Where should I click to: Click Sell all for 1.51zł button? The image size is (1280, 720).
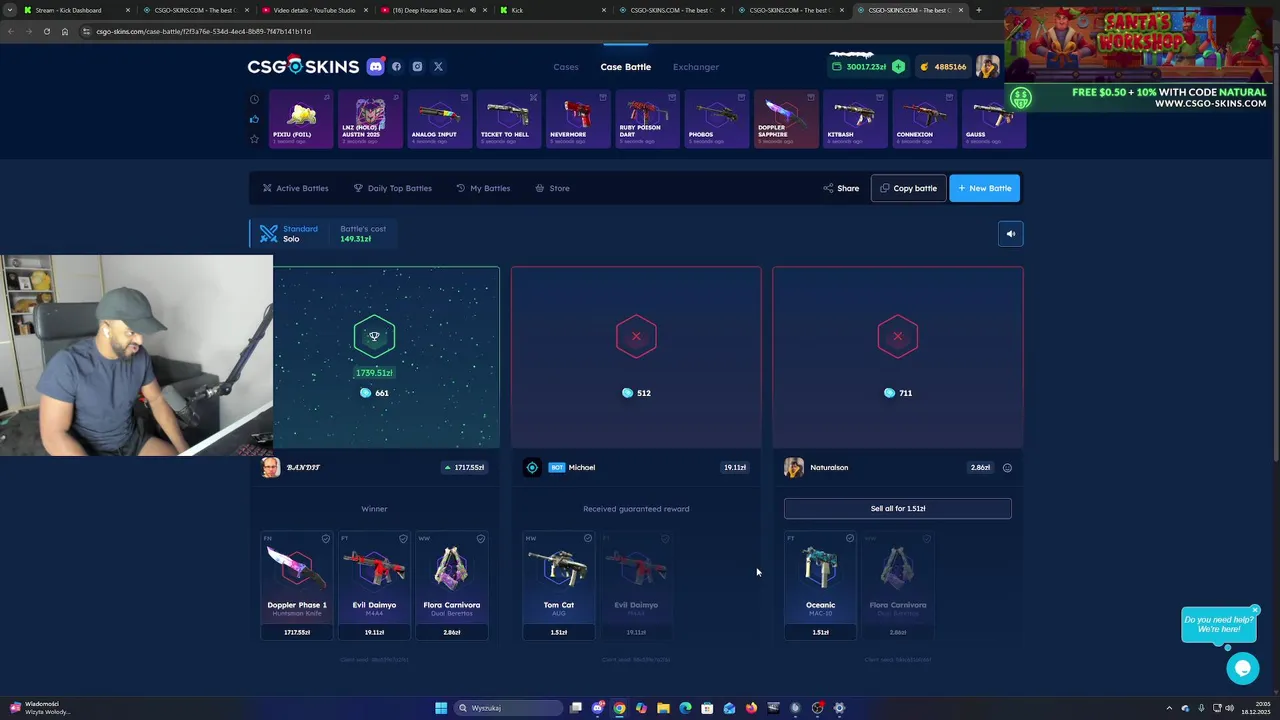(x=898, y=508)
